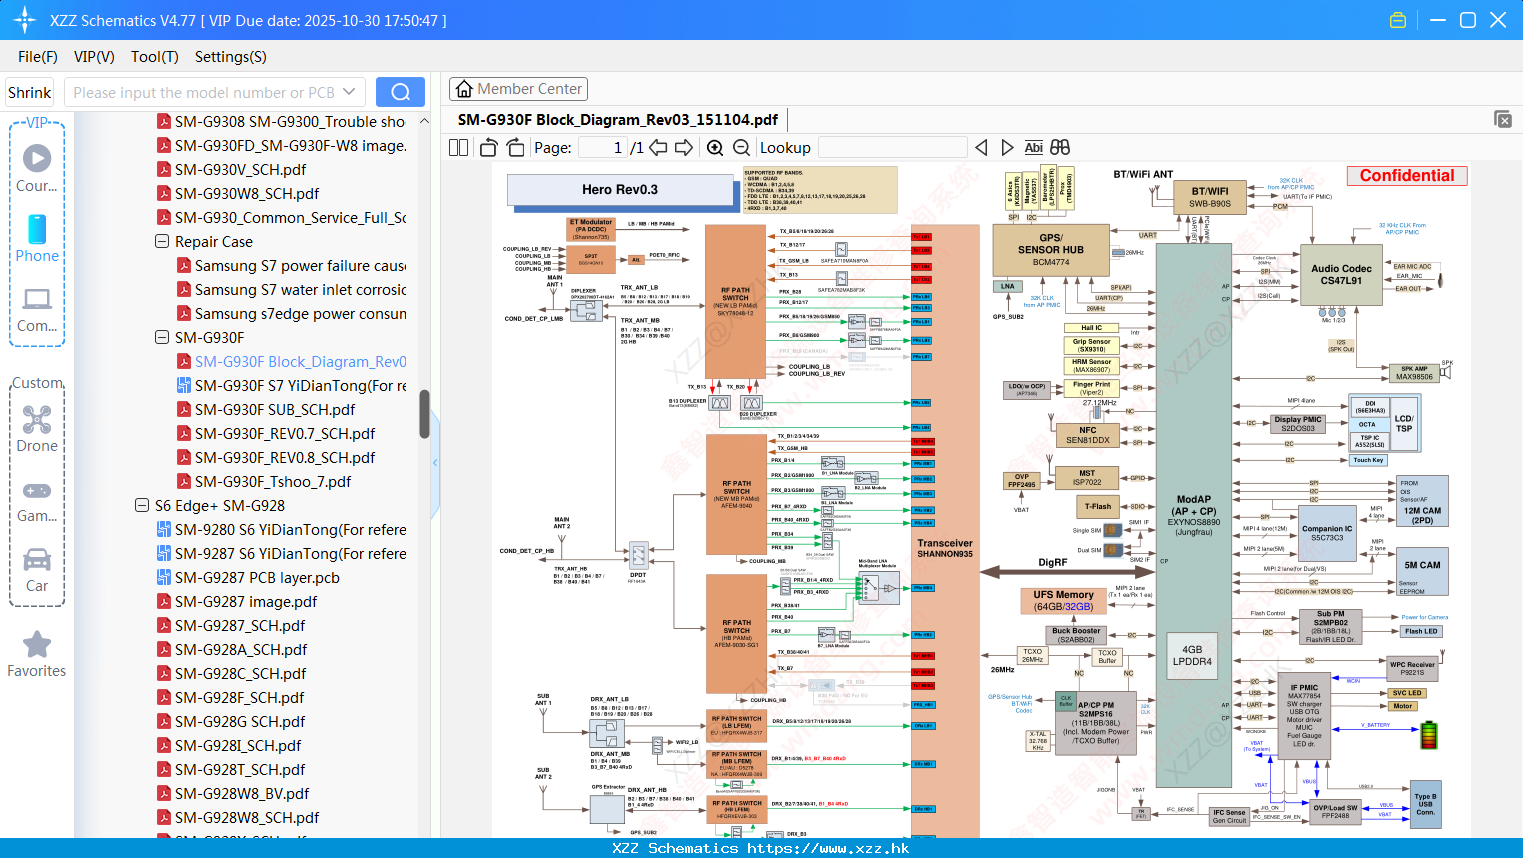
Task: Open the VIP(V) menu
Action: coord(94,57)
